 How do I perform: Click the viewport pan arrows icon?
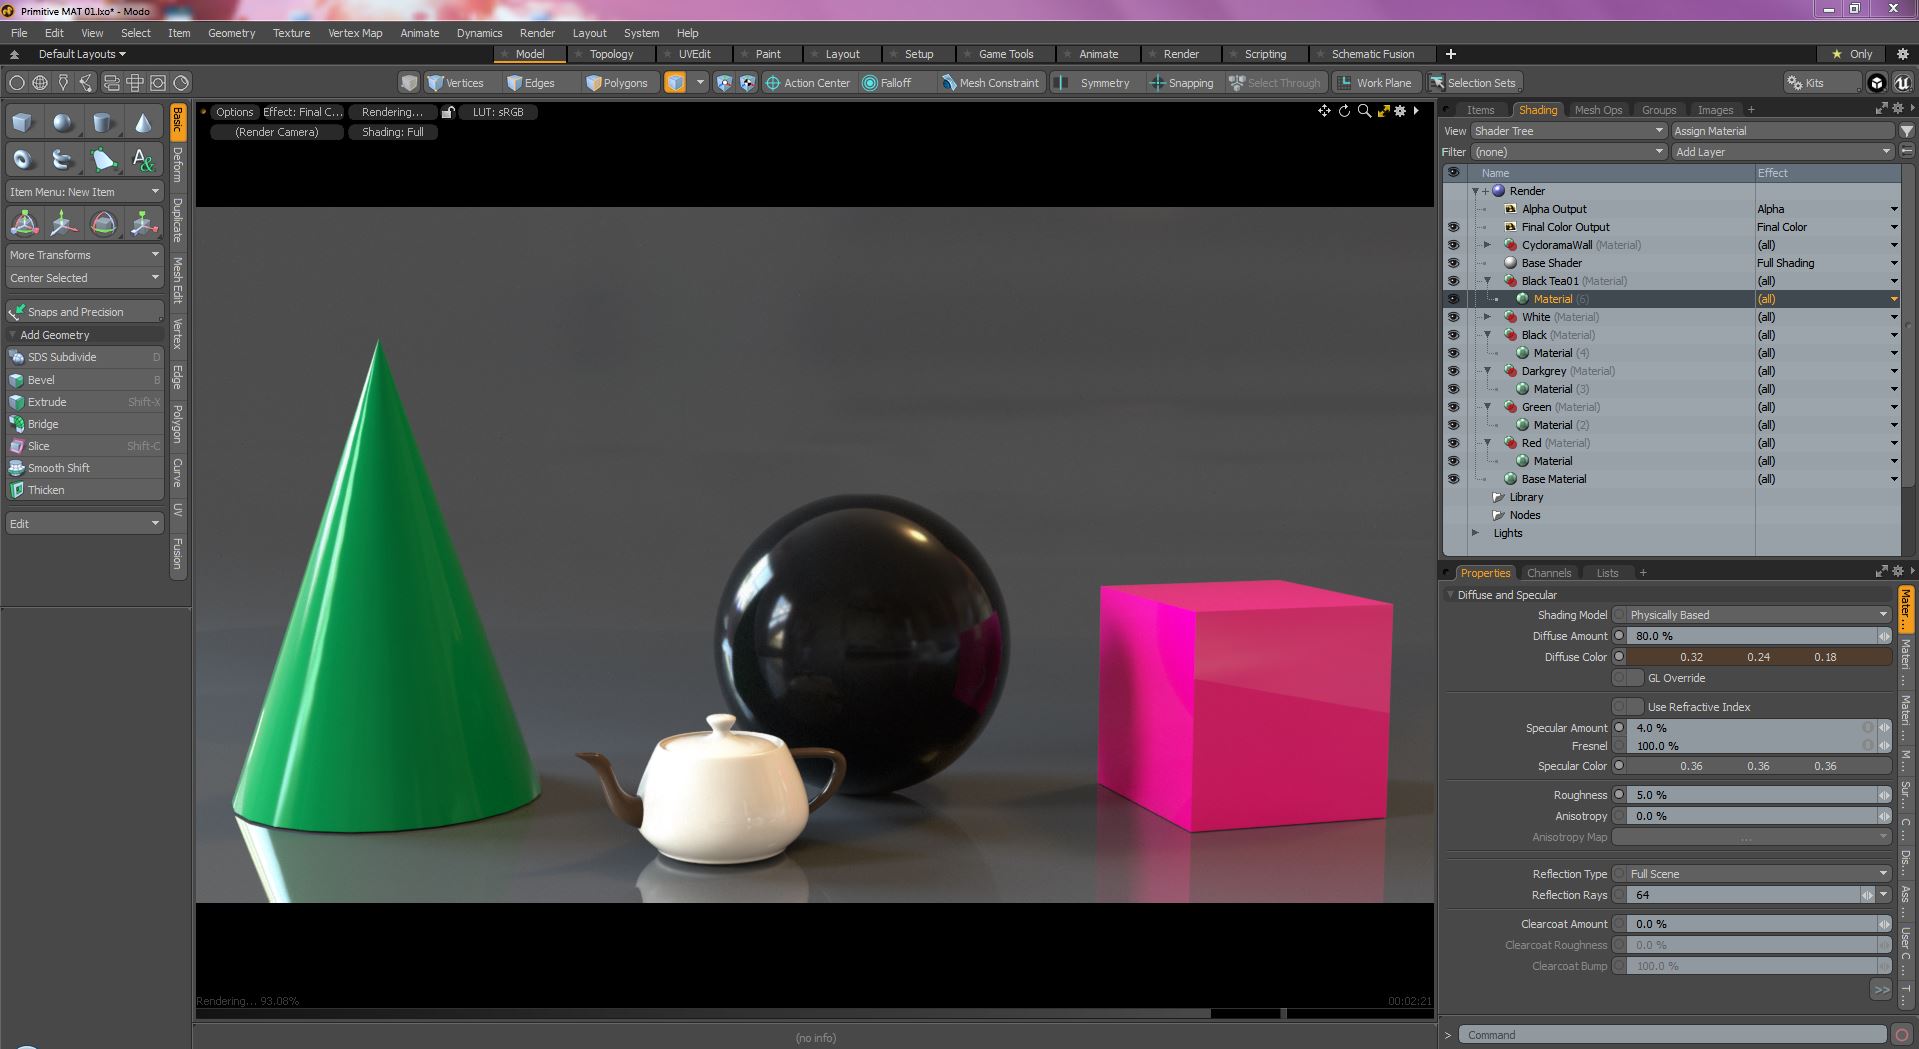[1324, 111]
